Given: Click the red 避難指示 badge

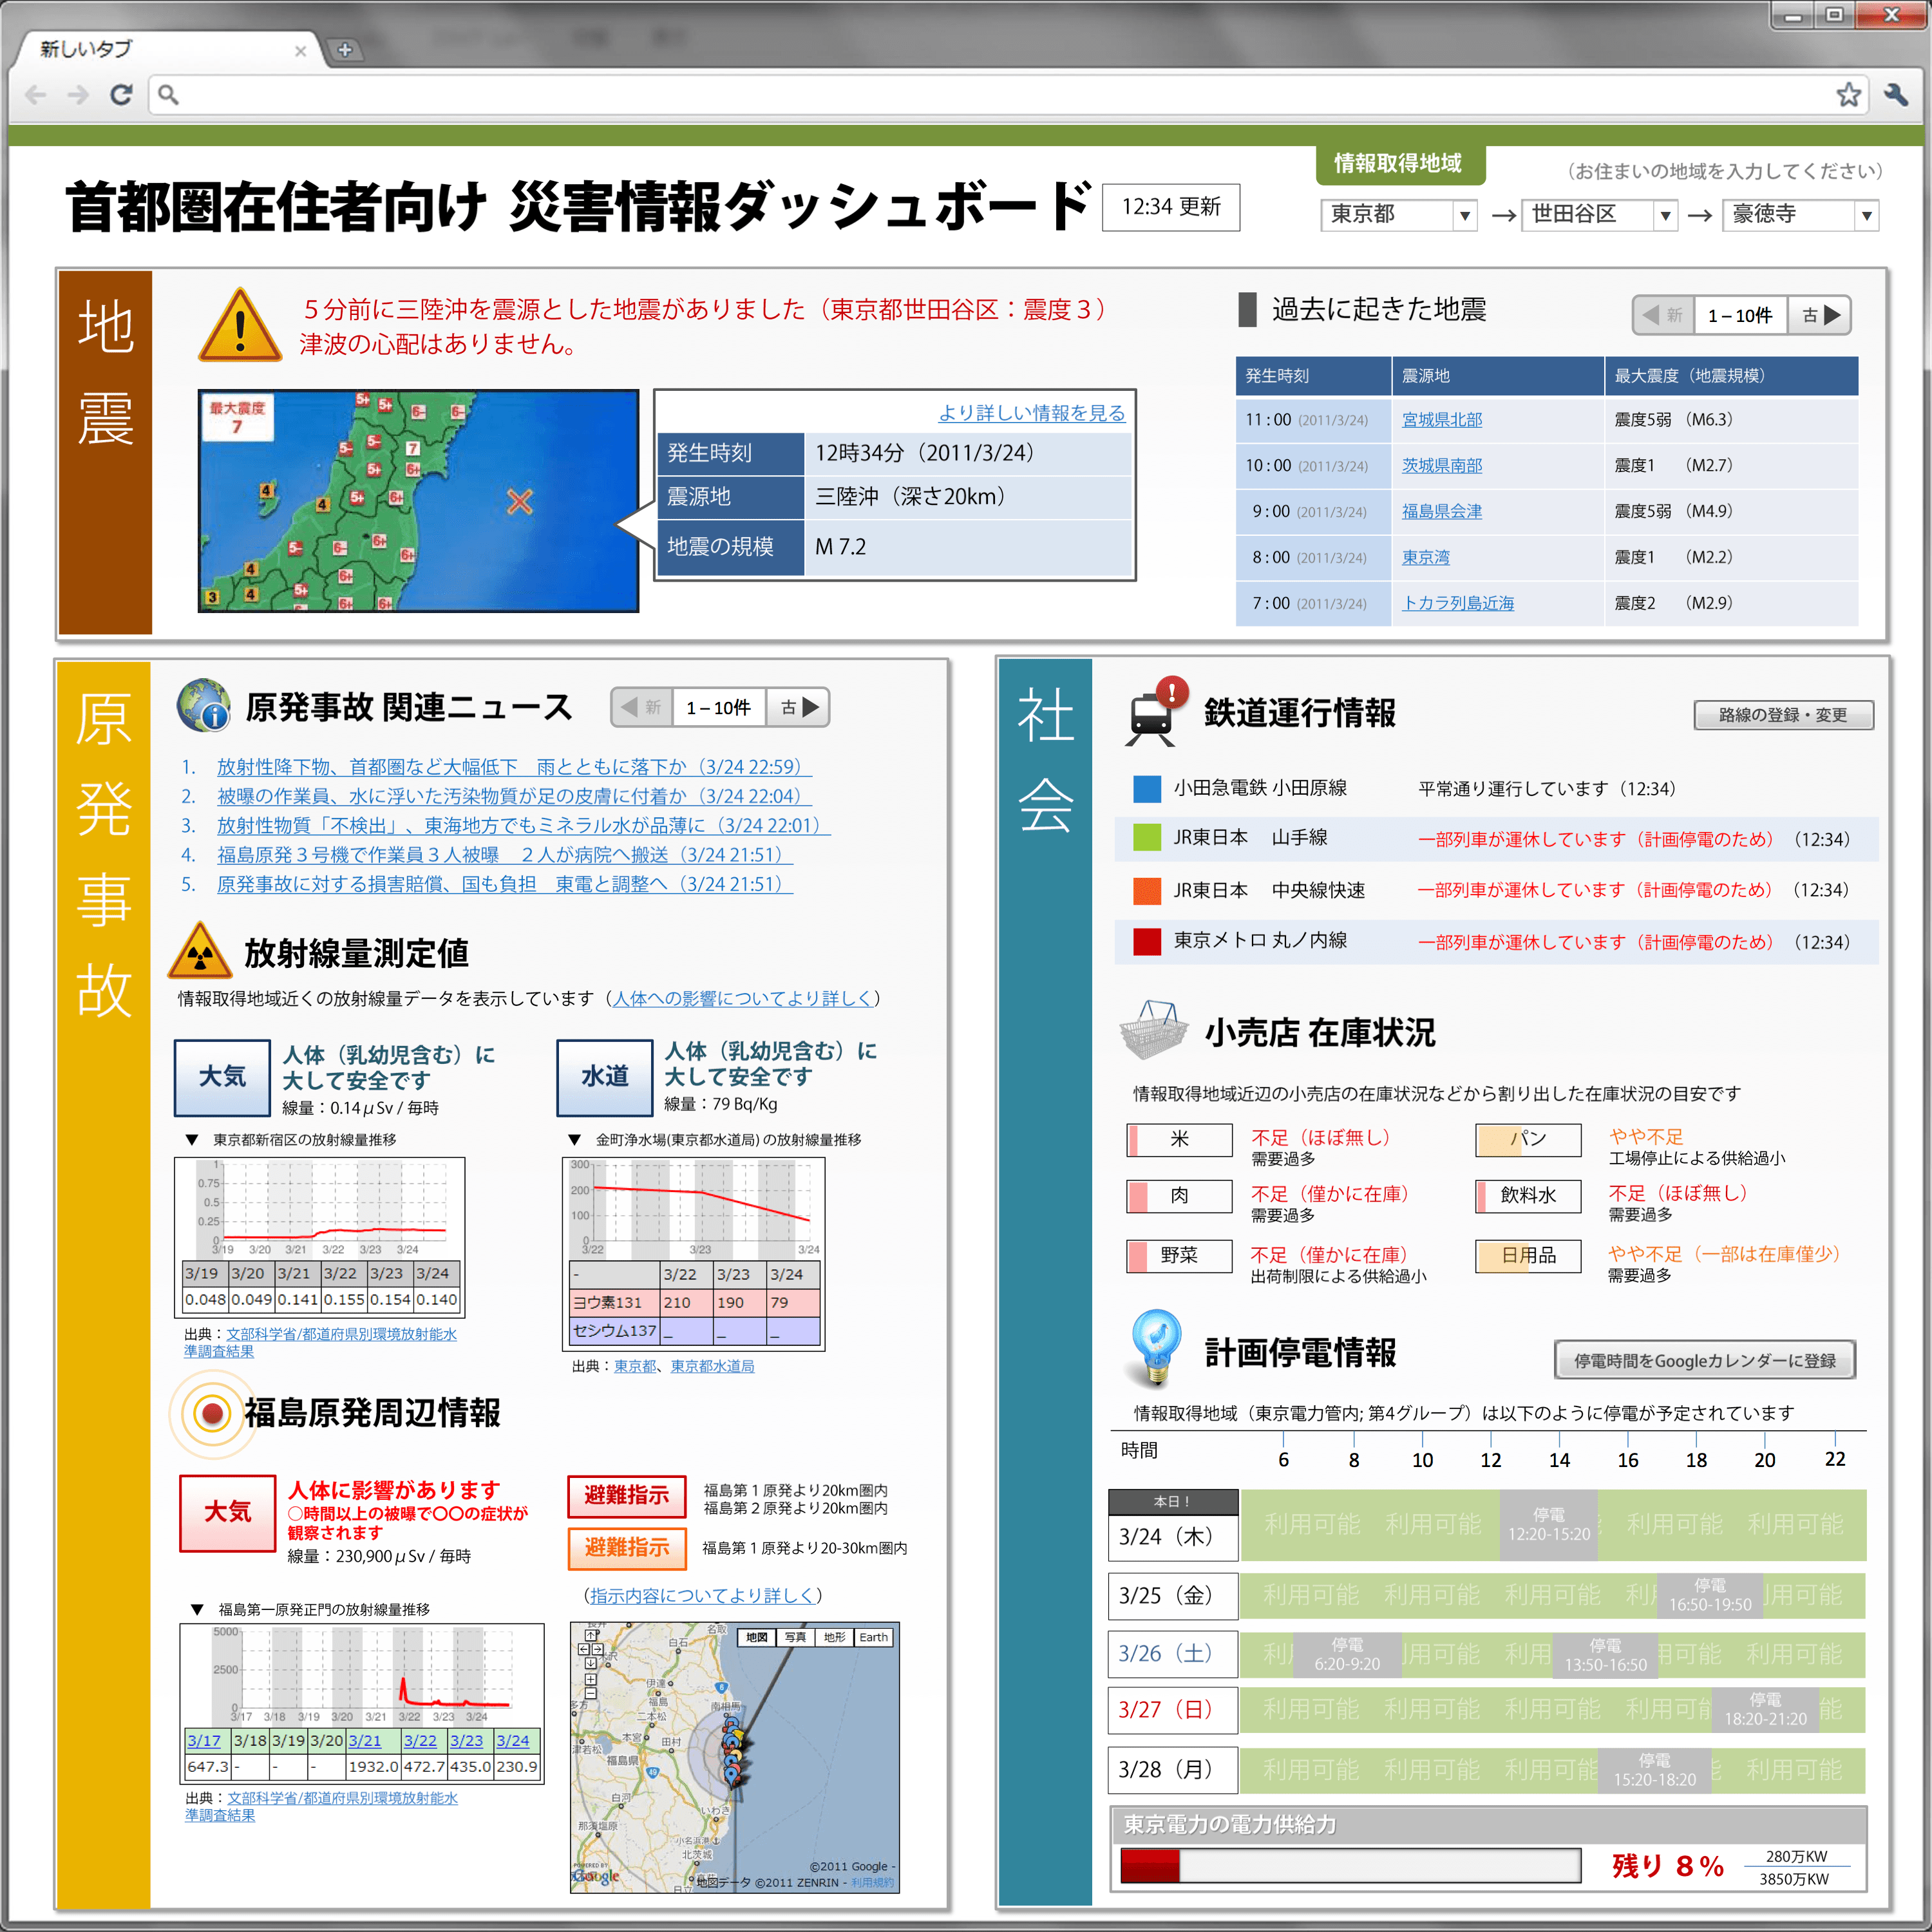Looking at the screenshot, I should pyautogui.click(x=627, y=1496).
